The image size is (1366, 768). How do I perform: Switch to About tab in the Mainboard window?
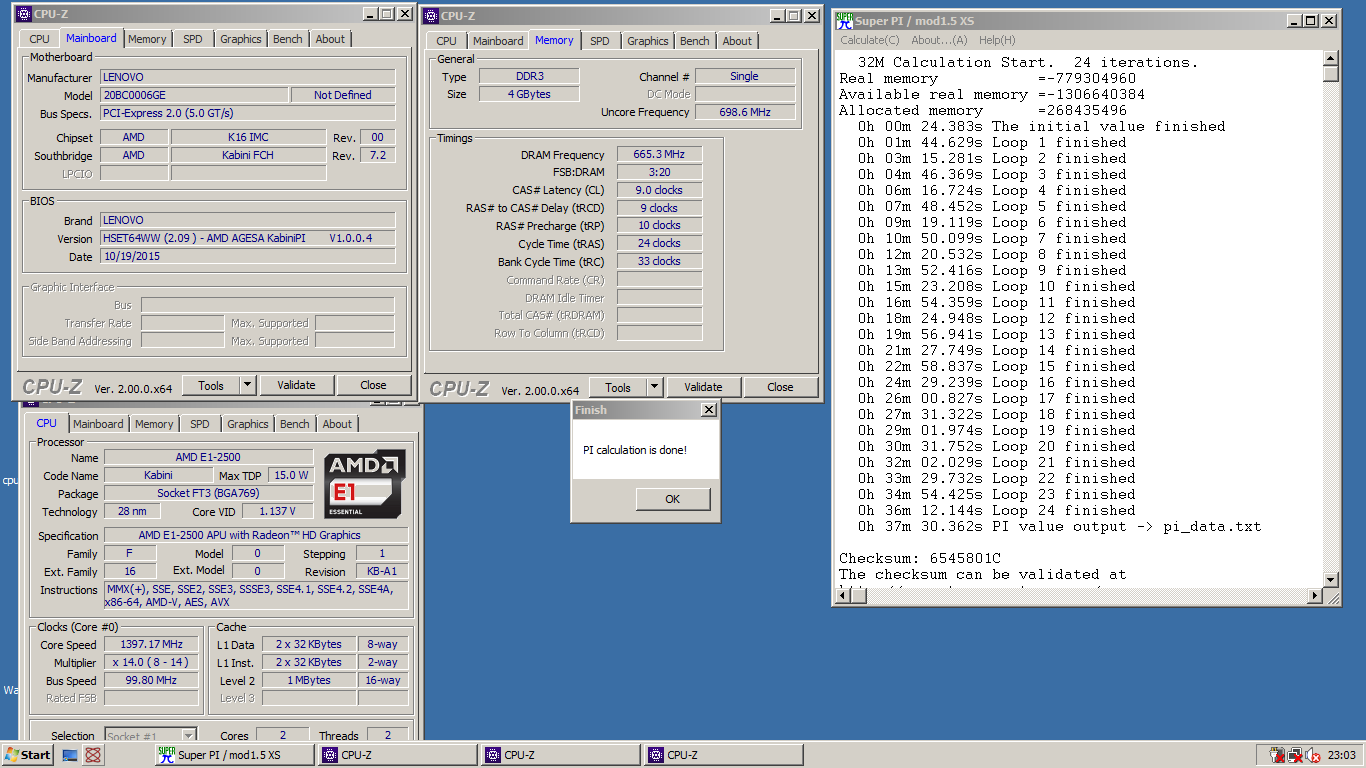coord(330,39)
